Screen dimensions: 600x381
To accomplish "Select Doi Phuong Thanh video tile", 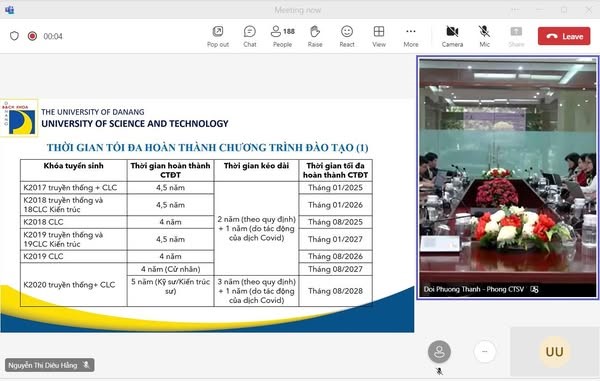I will [x=508, y=177].
